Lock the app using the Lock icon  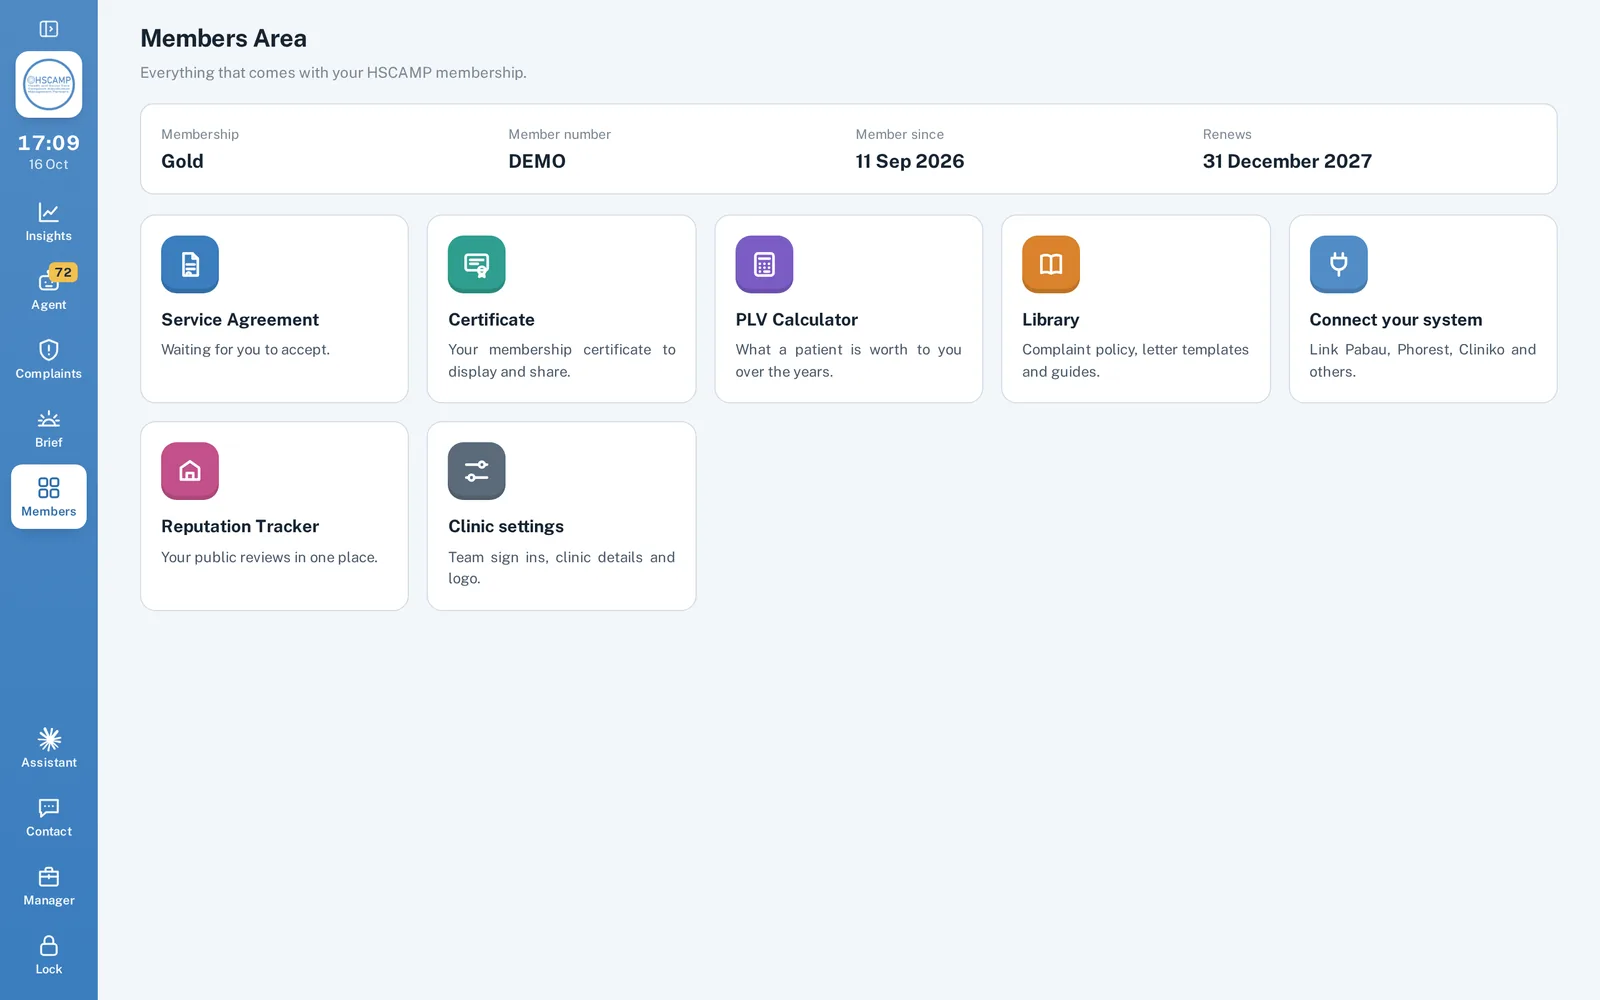49,956
